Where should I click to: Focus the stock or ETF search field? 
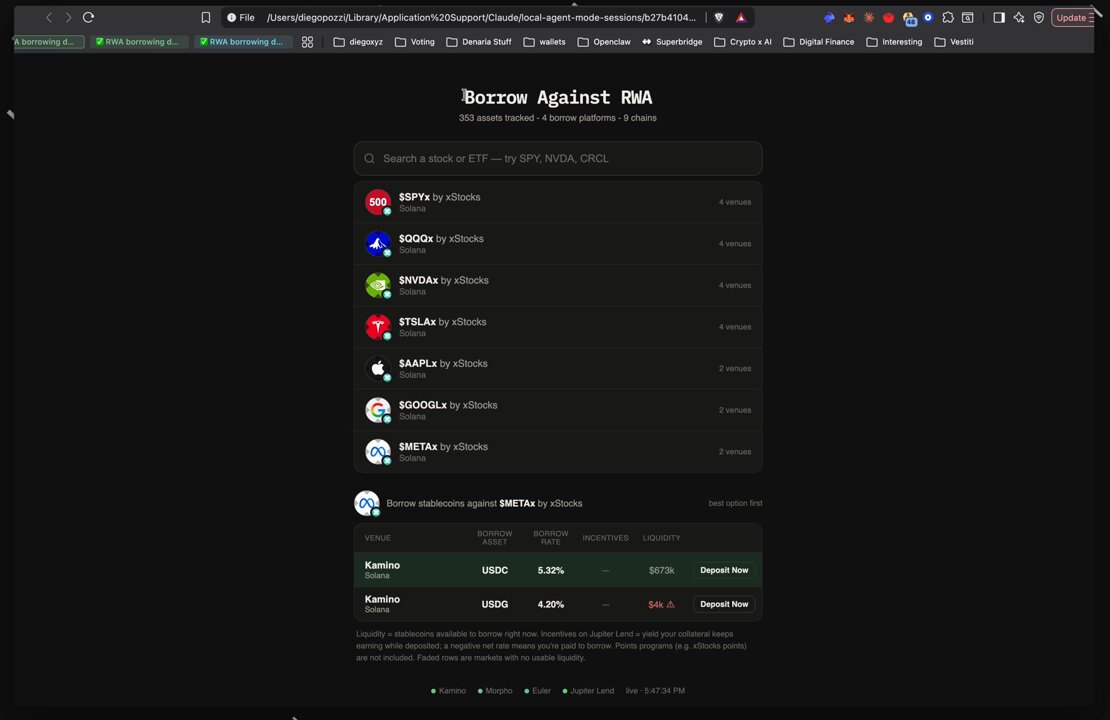tap(558, 159)
